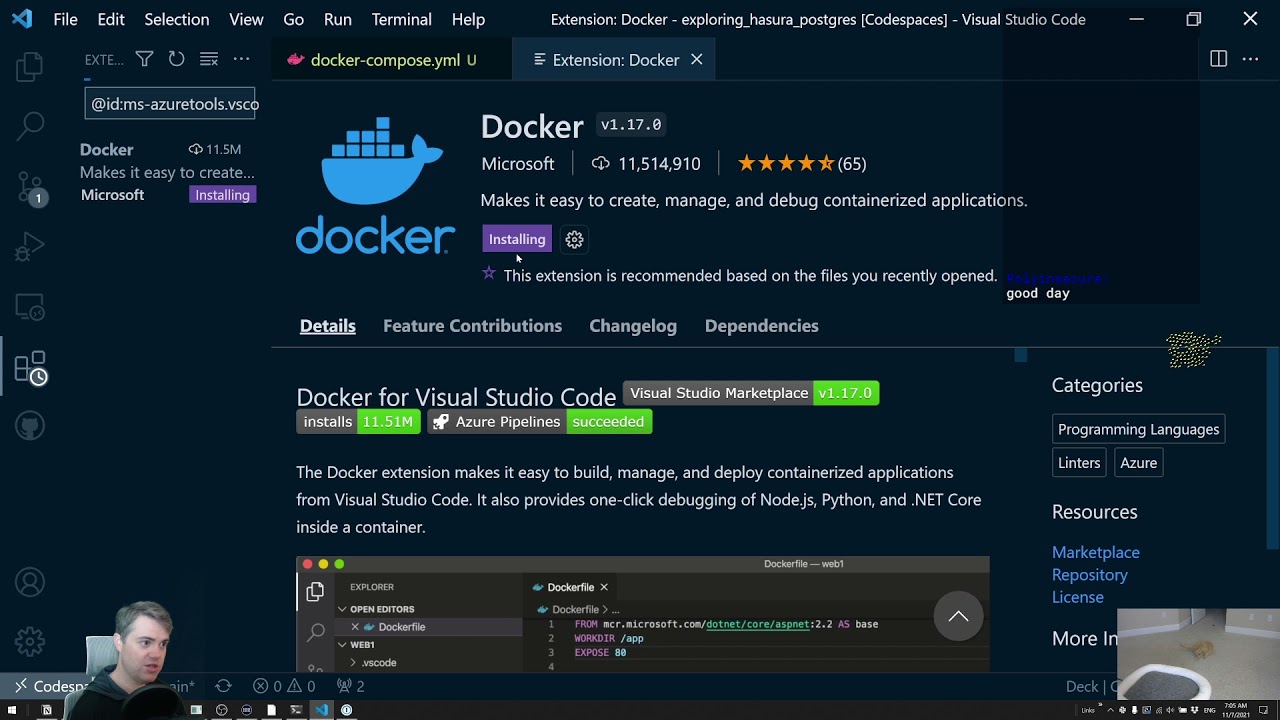Image resolution: width=1280 pixels, height=720 pixels.
Task: Click the scroll-to-top arrow button
Action: pos(958,616)
